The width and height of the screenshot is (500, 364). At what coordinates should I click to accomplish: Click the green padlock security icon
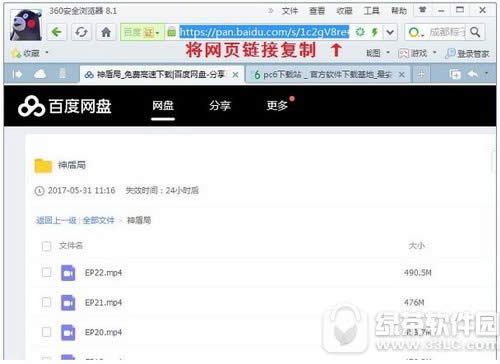point(171,32)
